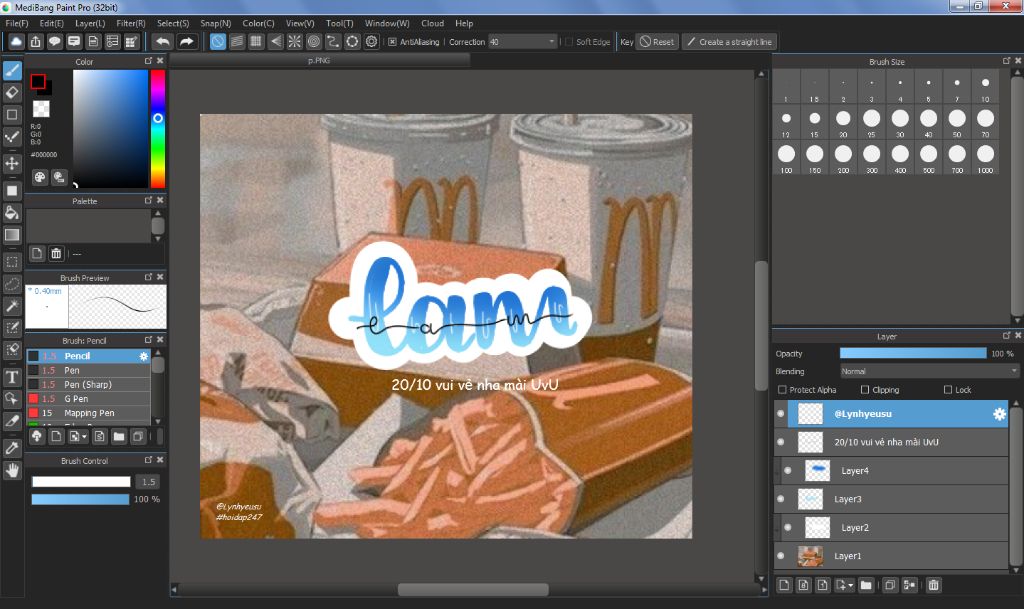The height and width of the screenshot is (609, 1024).
Task: Open the File menu
Action: 17,23
